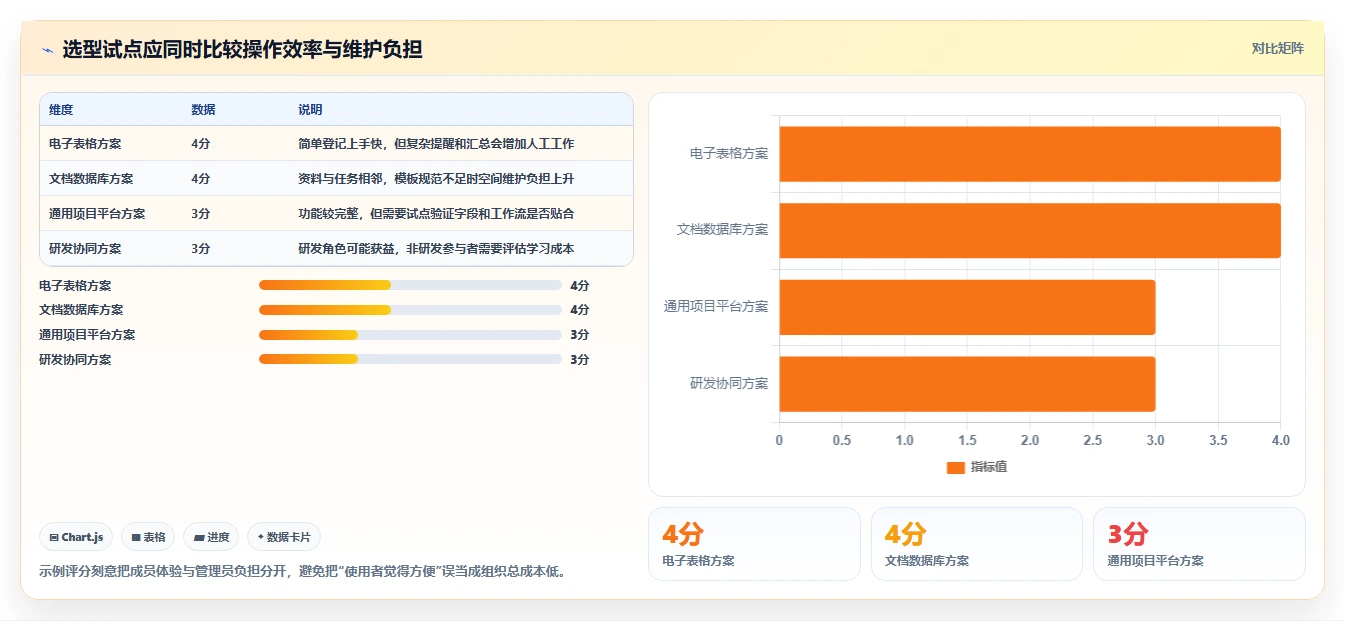Click x-axis tick value 4.0
The height and width of the screenshot is (621, 1345).
point(1280,441)
